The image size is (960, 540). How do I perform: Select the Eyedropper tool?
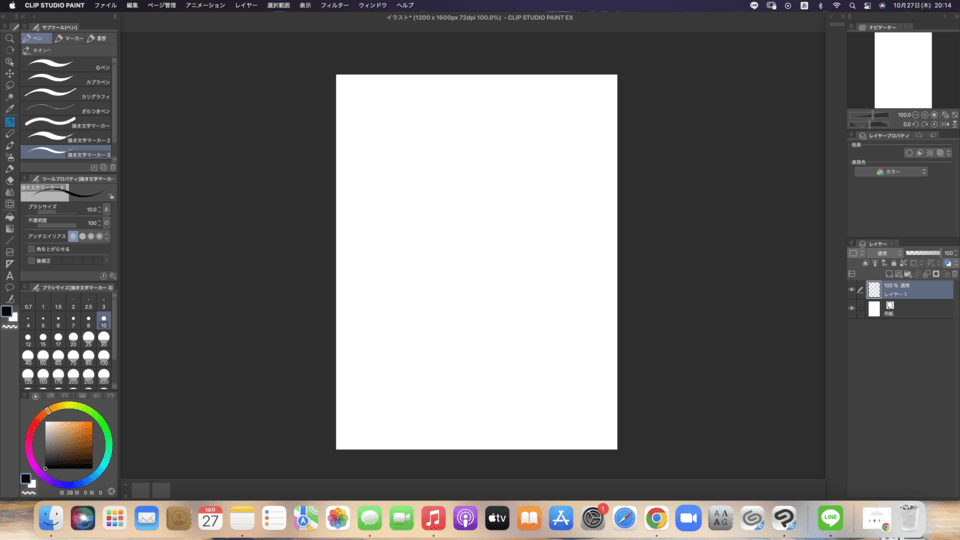pyautogui.click(x=10, y=109)
